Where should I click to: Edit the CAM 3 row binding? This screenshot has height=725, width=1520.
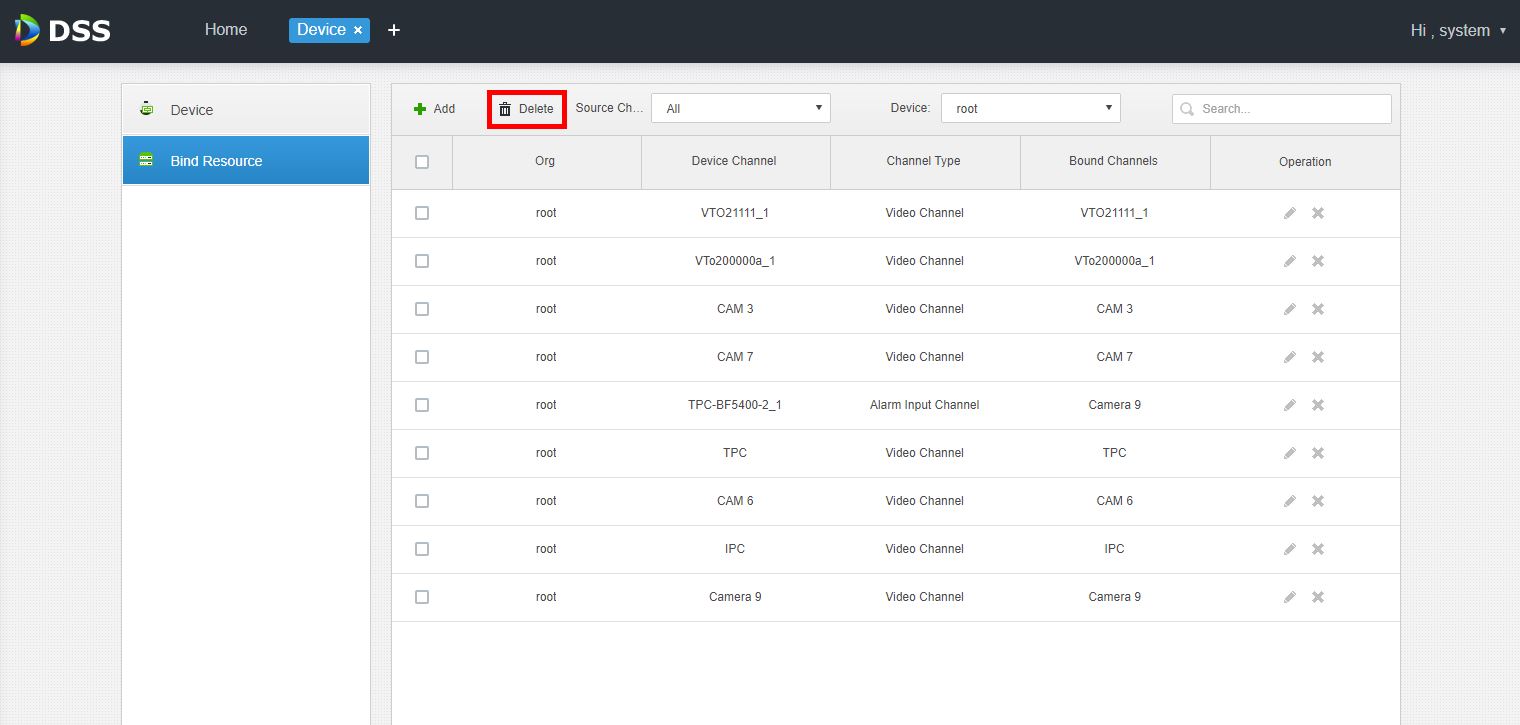1290,309
